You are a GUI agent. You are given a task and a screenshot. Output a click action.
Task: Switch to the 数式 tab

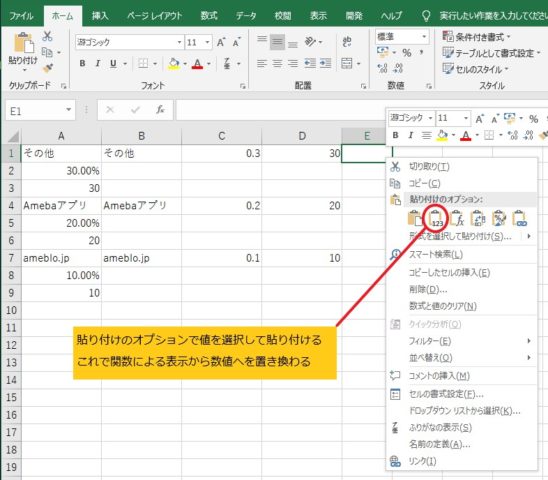[x=209, y=16]
